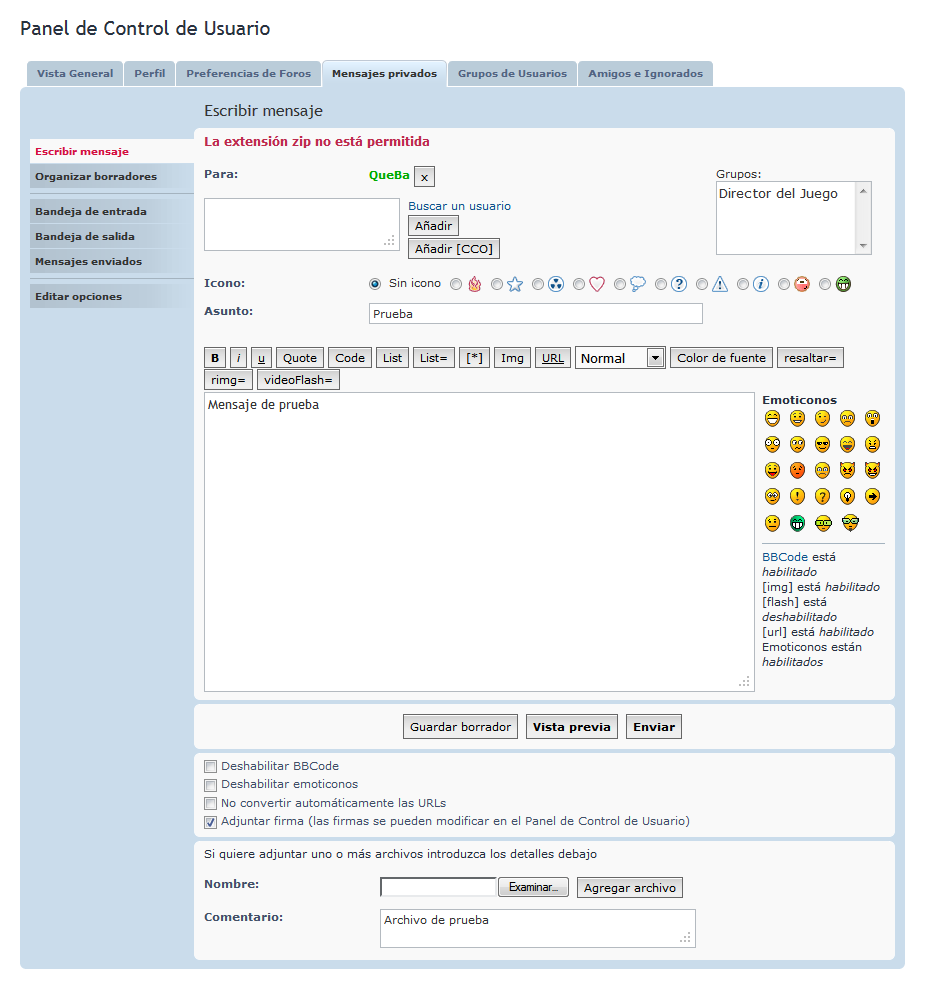Follow the Buscar un usuario link
The width and height of the screenshot is (925, 1005).
[459, 206]
